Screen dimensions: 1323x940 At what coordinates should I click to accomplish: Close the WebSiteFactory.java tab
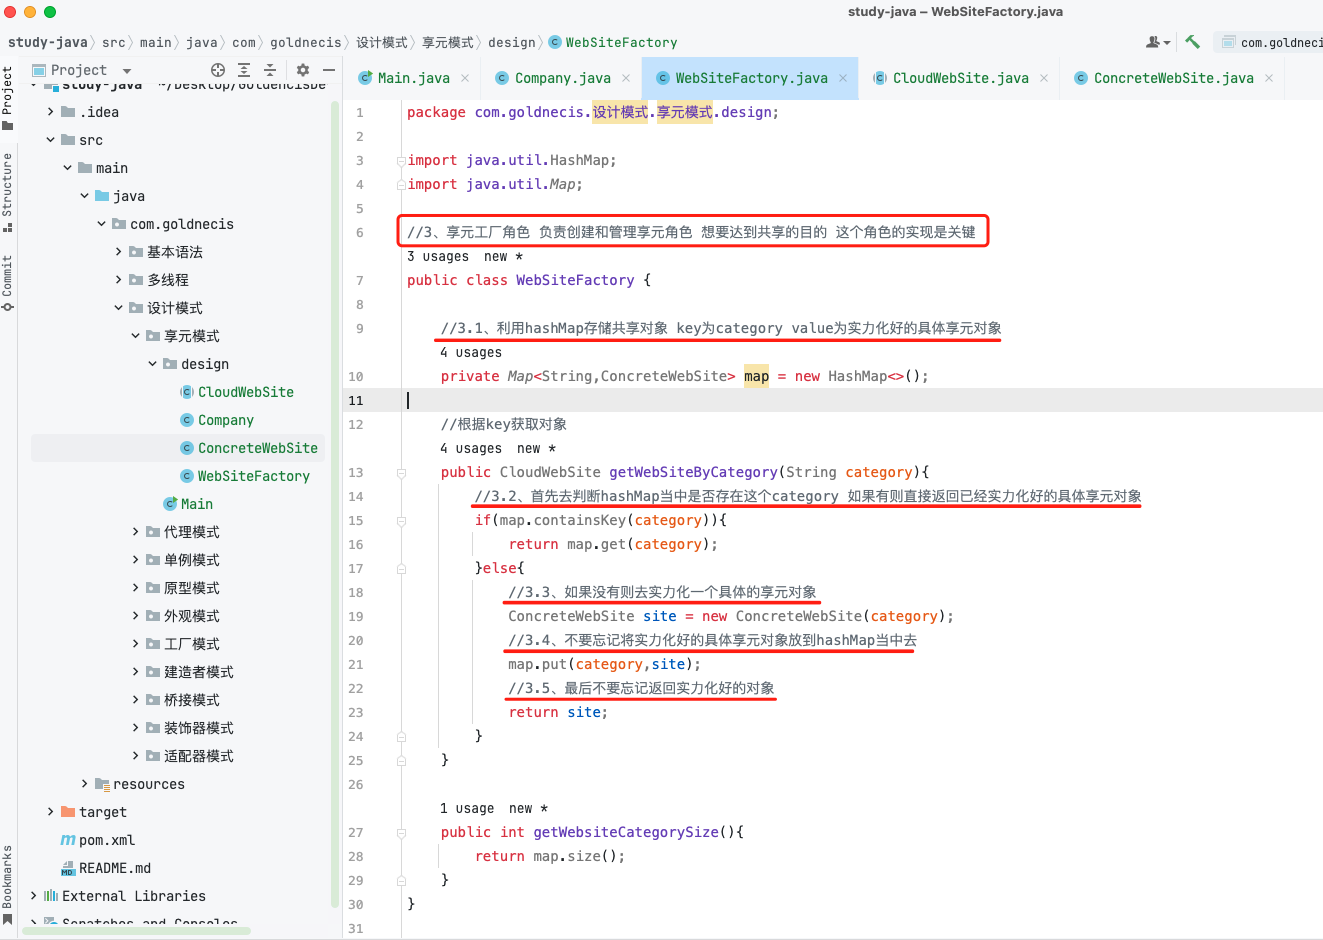pos(843,78)
